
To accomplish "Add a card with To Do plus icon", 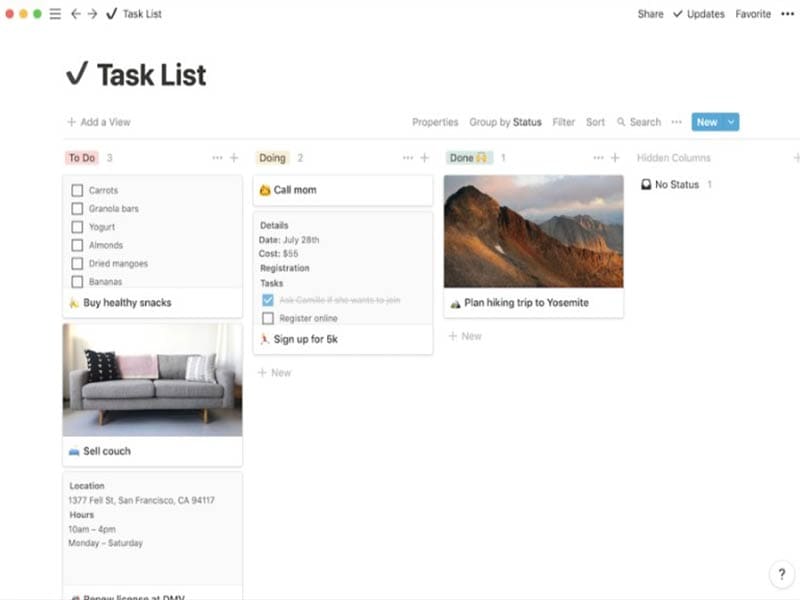I will click(x=234, y=158).
